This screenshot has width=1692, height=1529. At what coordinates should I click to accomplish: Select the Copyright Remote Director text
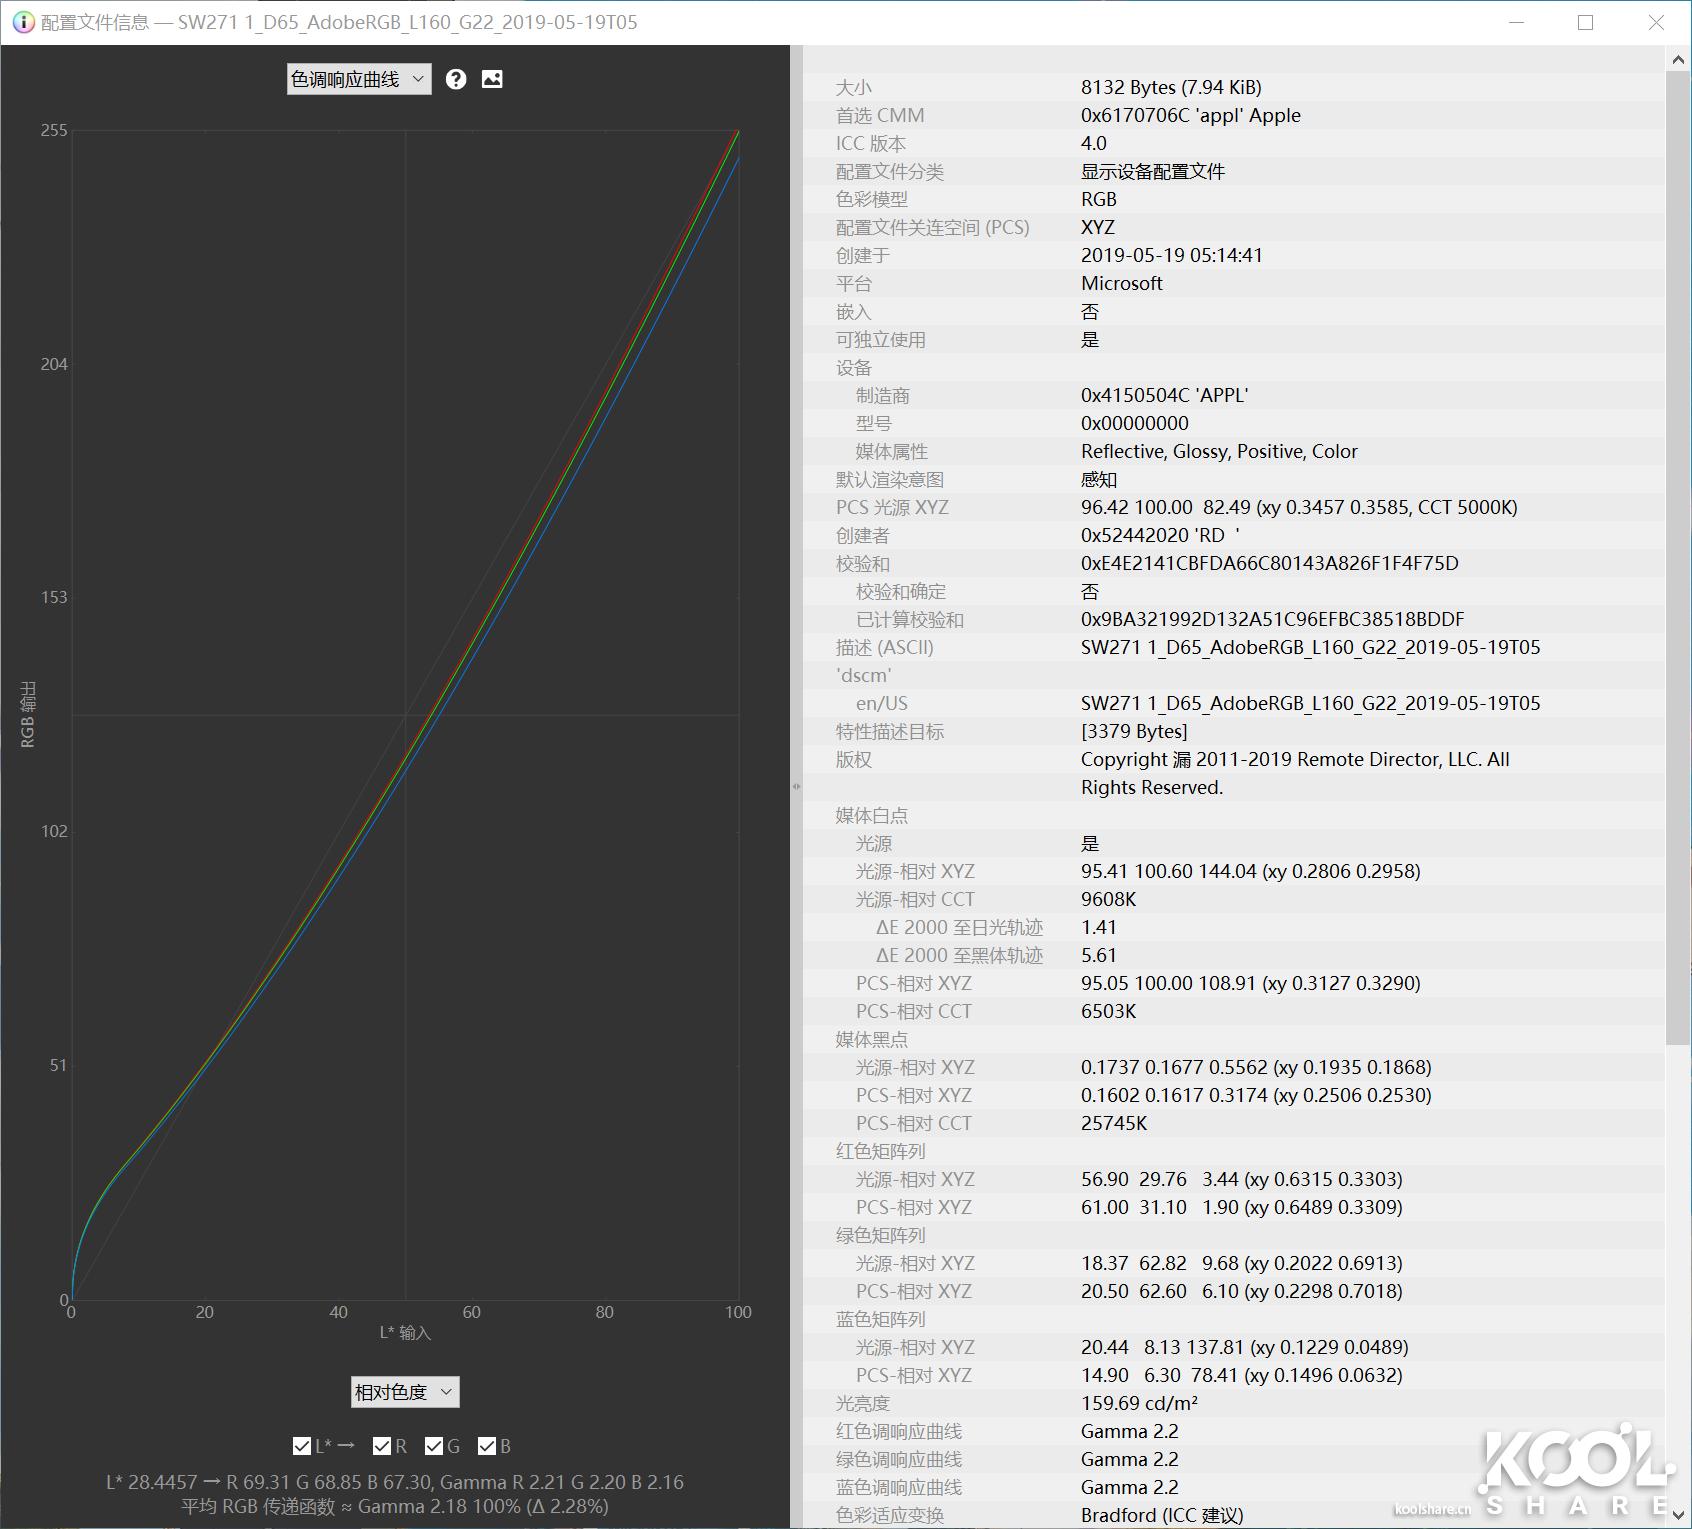tap(1290, 759)
